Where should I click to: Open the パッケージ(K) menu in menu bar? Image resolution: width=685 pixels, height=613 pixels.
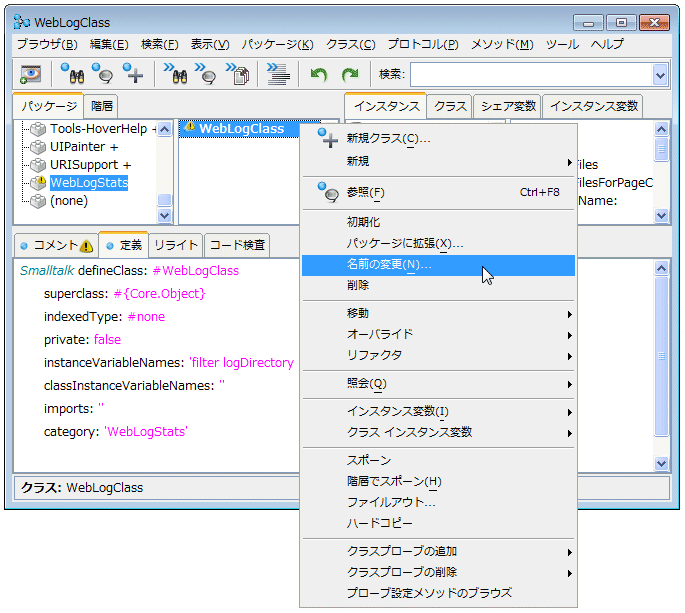pyautogui.click(x=277, y=44)
